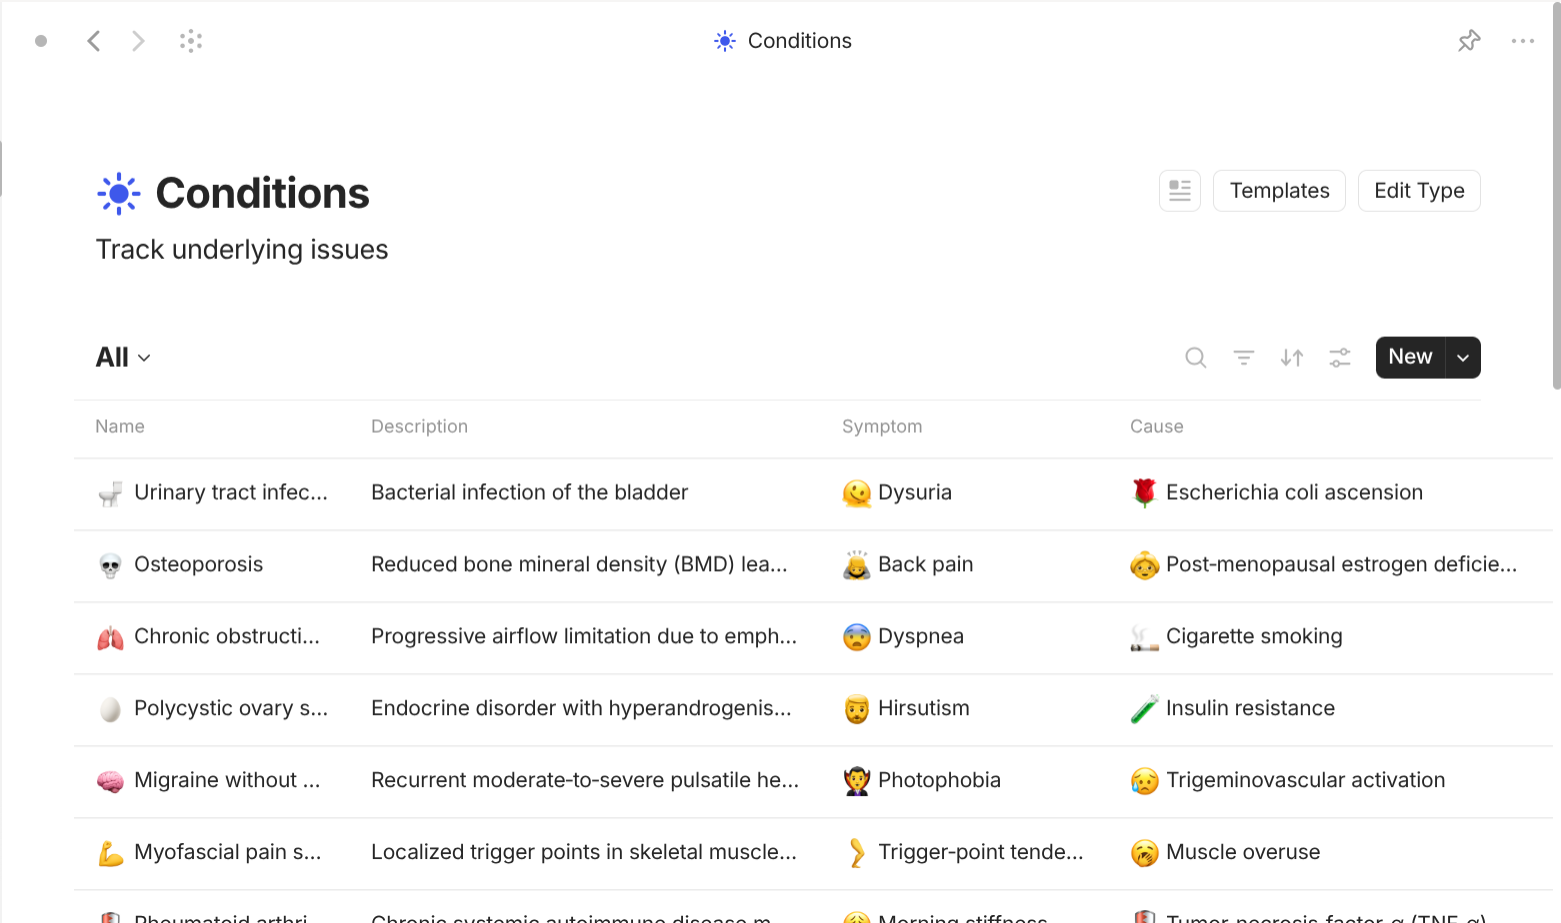Open the three-dot more menu
This screenshot has height=923, width=1561.
pos(1523,40)
